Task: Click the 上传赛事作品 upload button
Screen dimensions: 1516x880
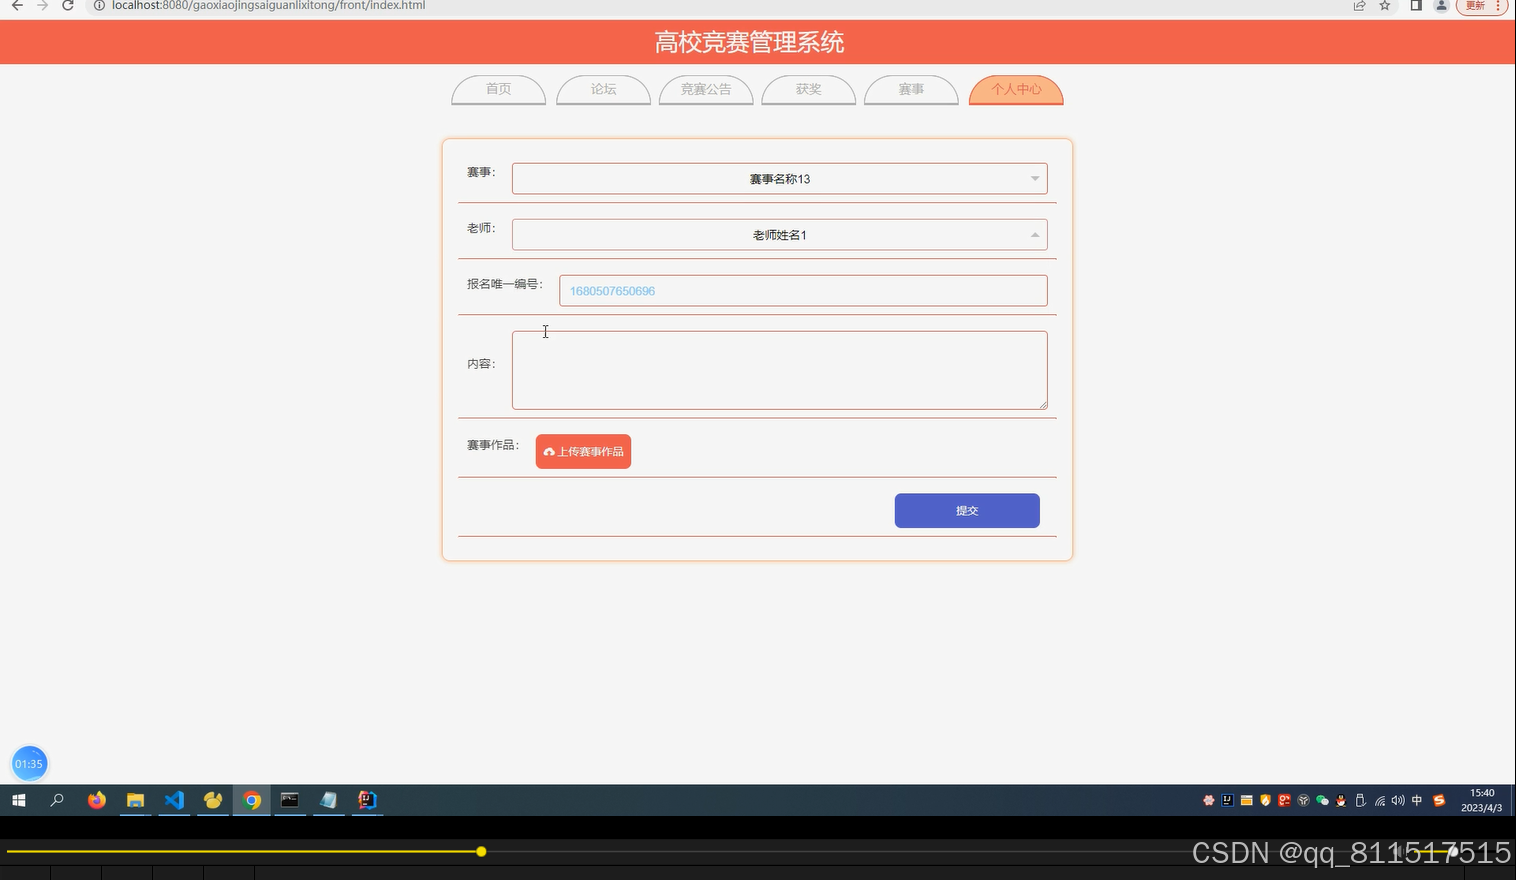Action: [x=583, y=451]
